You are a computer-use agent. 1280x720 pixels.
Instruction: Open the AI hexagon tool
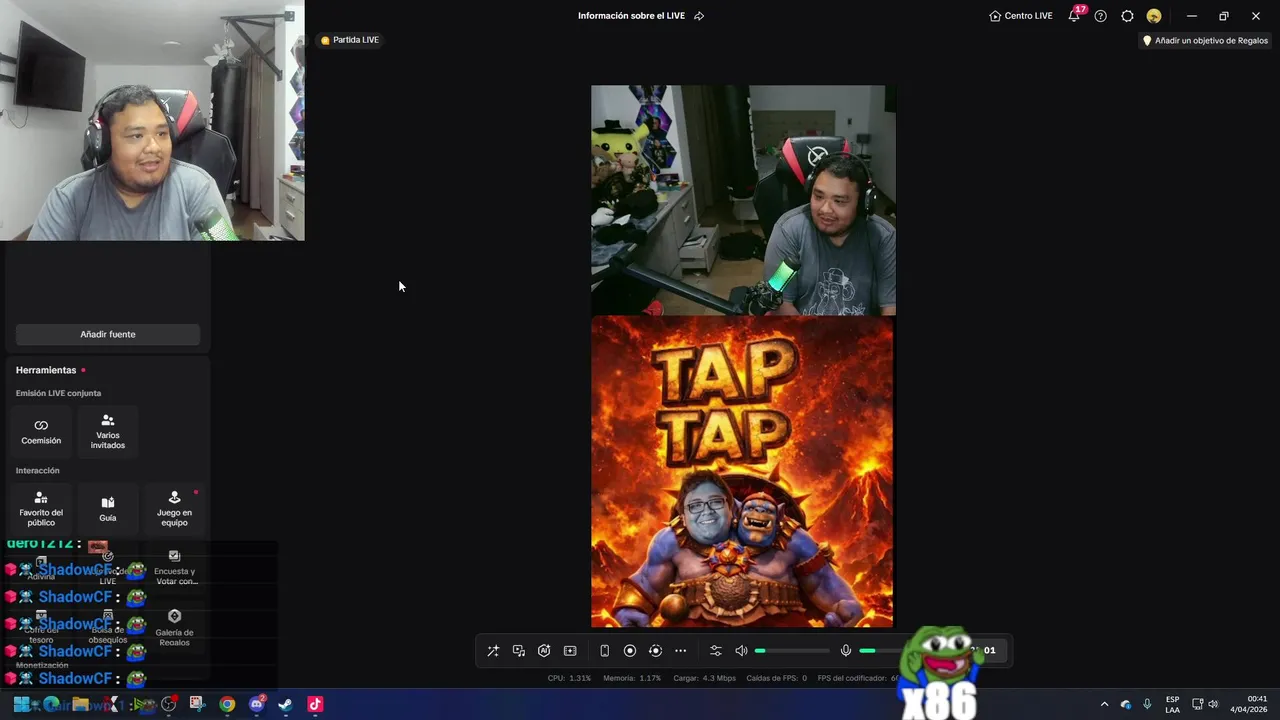(x=544, y=651)
